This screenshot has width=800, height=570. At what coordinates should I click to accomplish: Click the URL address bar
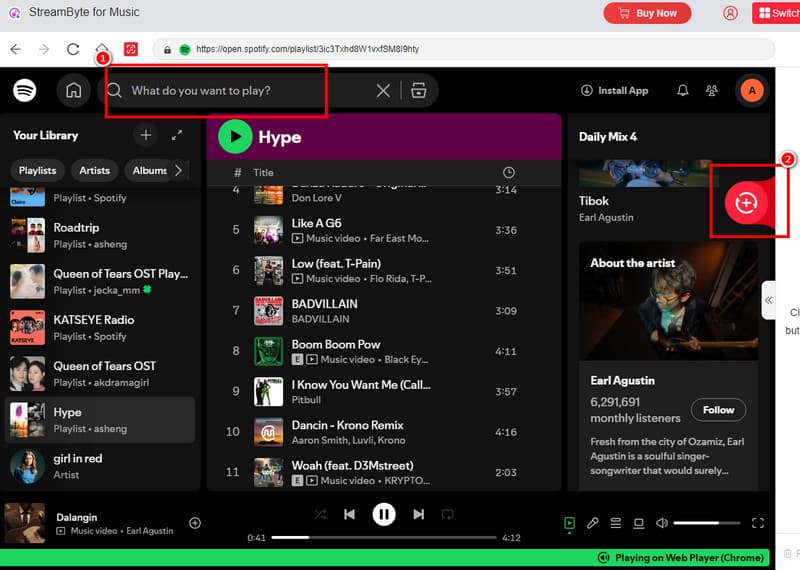pyautogui.click(x=463, y=49)
